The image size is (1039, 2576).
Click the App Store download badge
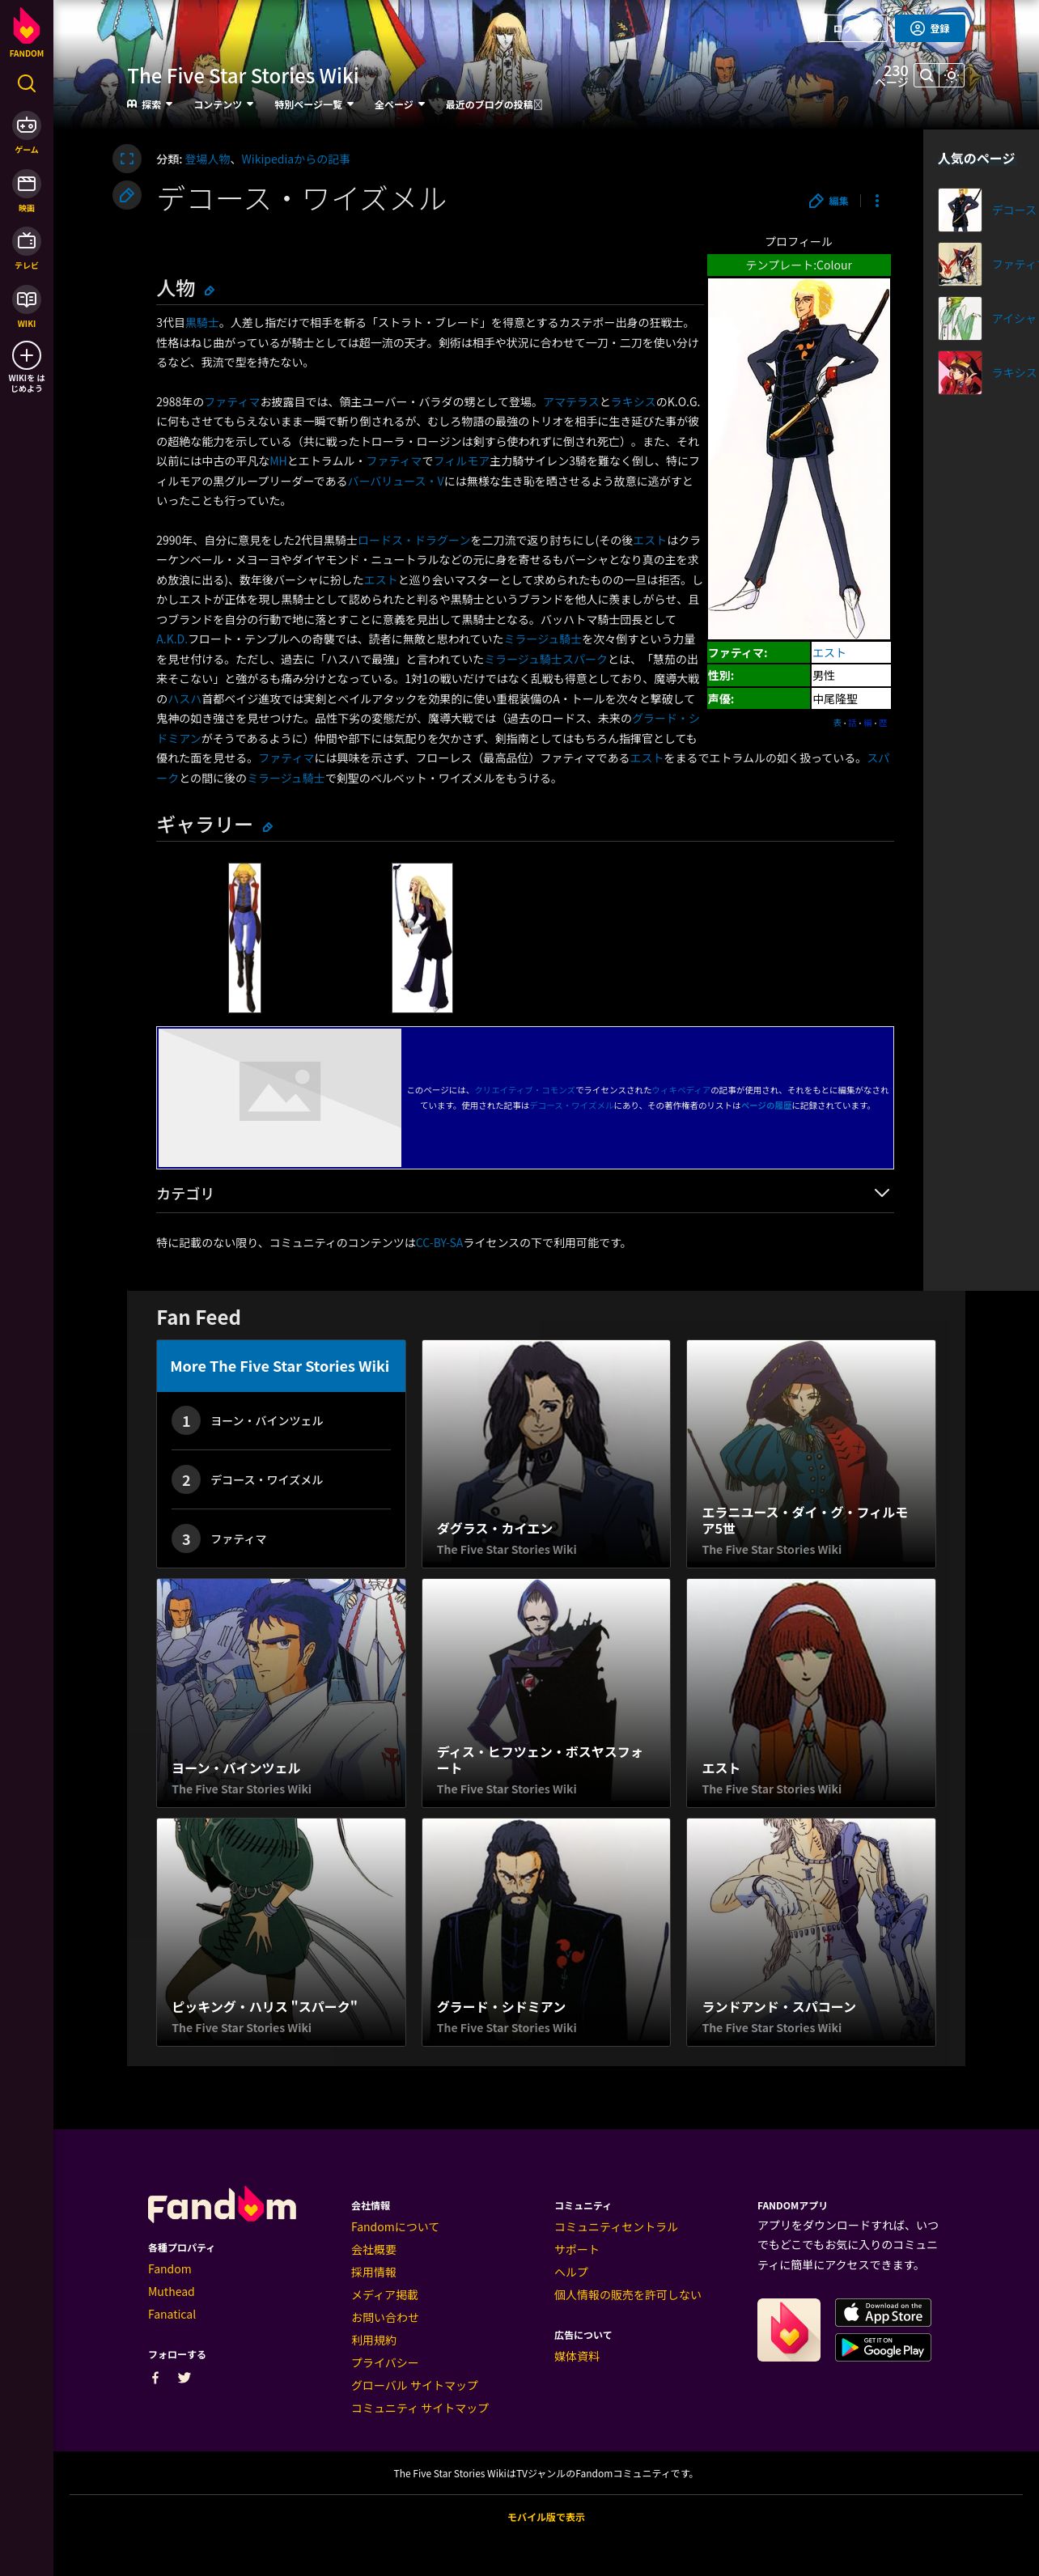click(883, 2312)
